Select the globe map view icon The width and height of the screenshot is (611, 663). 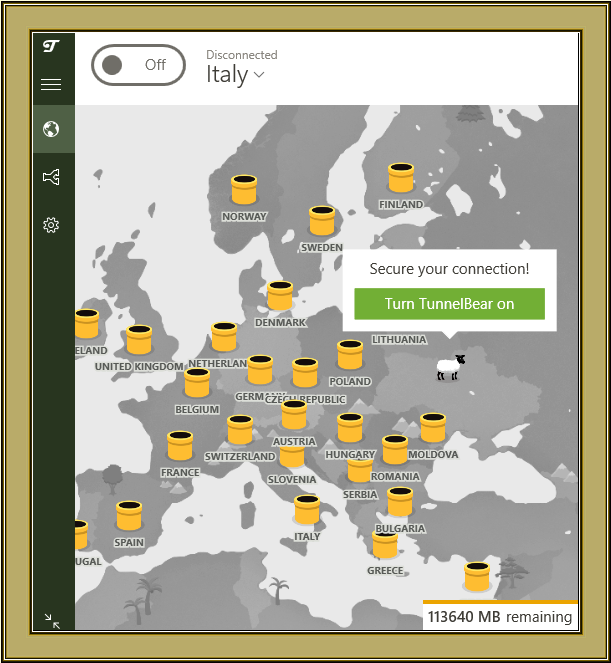(x=51, y=129)
